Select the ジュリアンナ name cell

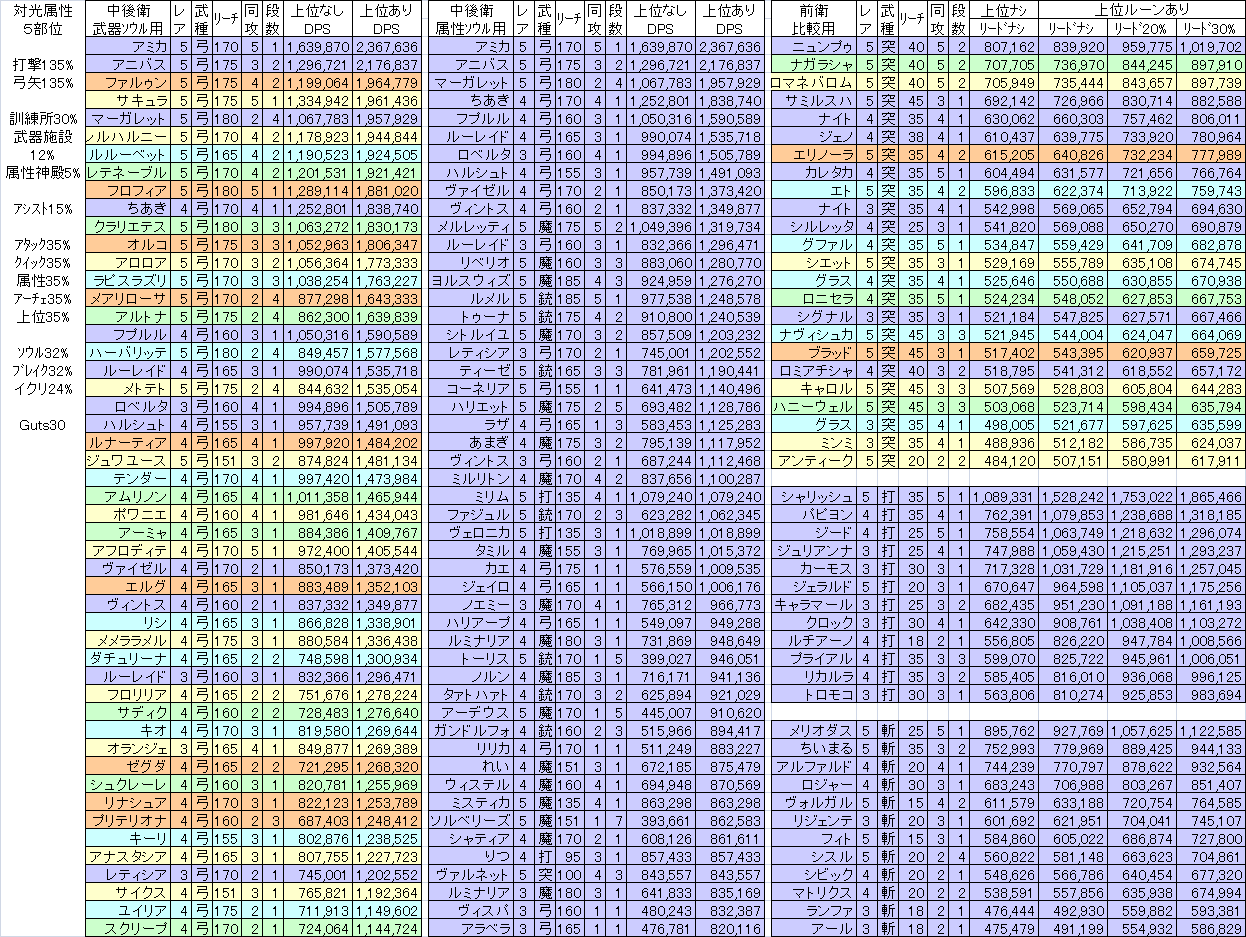pos(814,551)
